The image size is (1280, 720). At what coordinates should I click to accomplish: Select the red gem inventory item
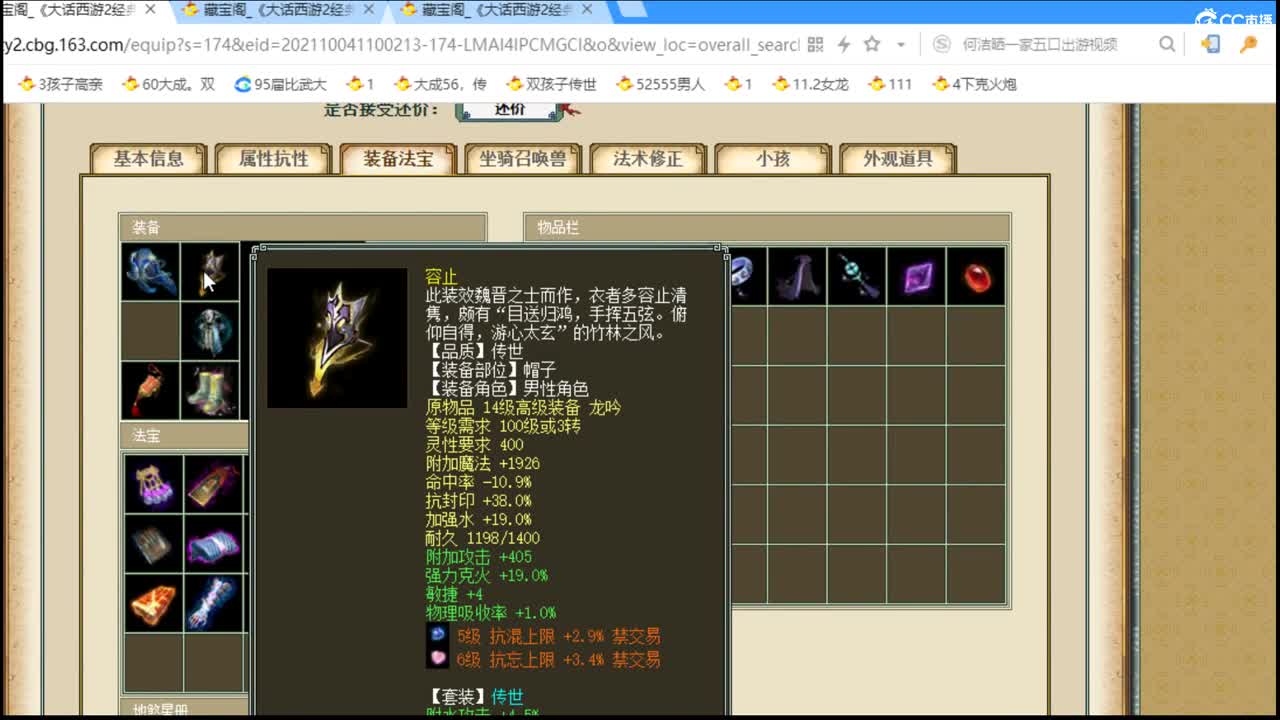(x=976, y=275)
